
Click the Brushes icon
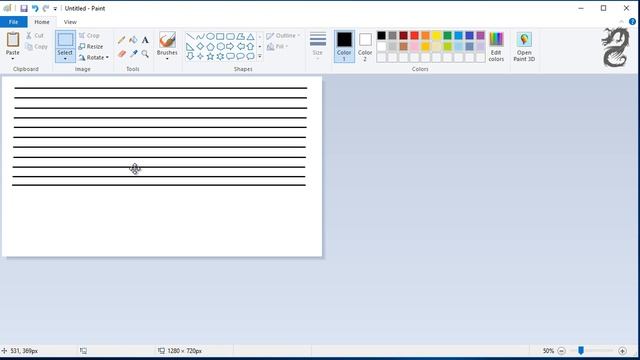[x=167, y=40]
